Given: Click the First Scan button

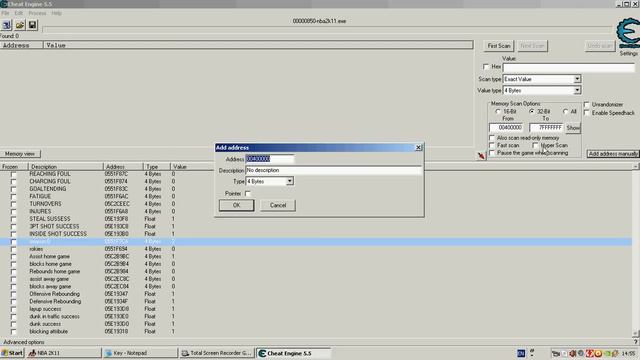Looking at the screenshot, I should (499, 46).
